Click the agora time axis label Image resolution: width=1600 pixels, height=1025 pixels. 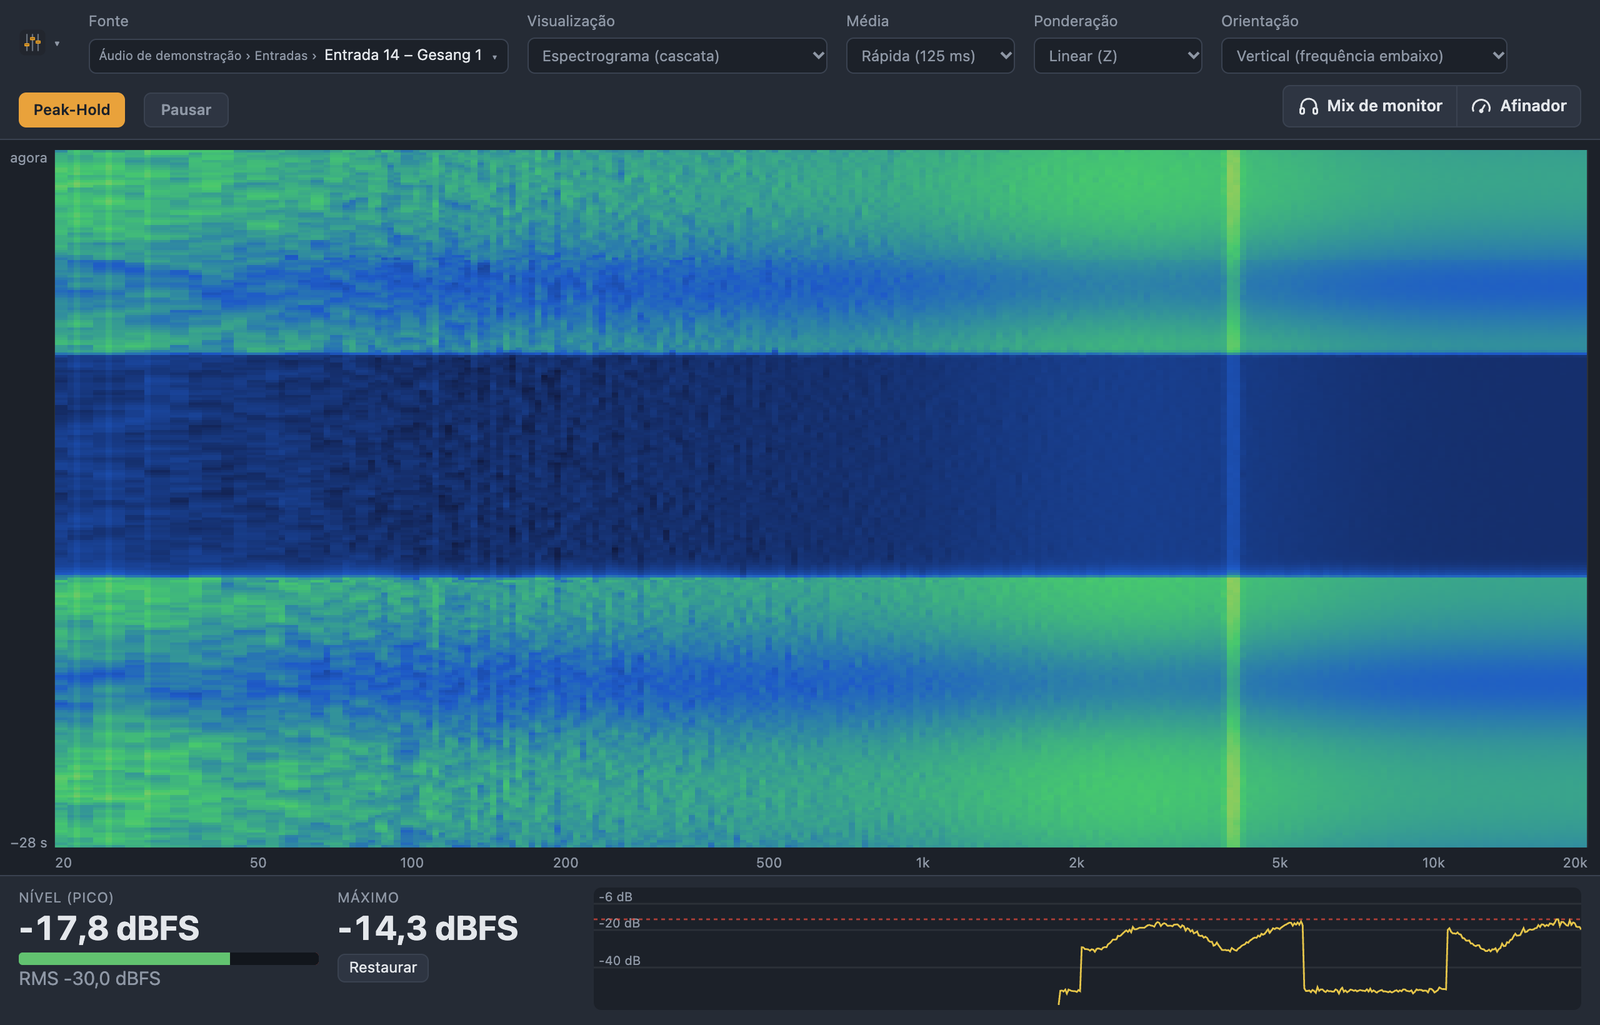click(x=29, y=158)
